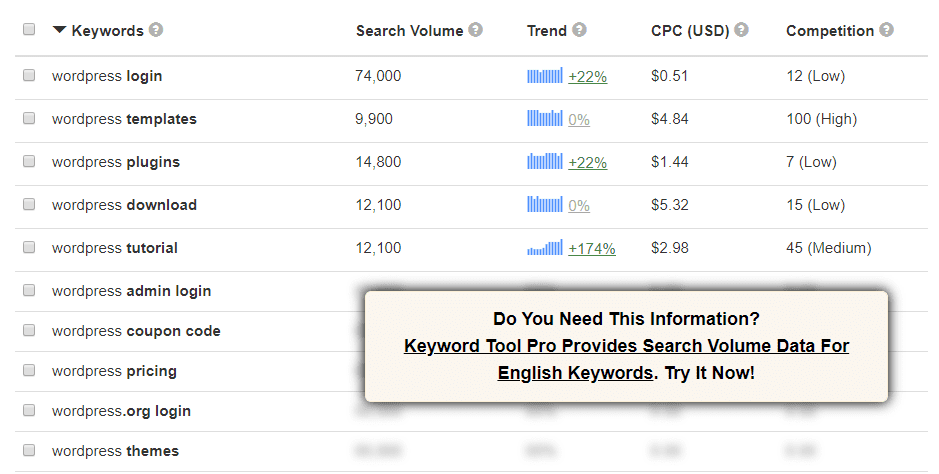The image size is (939, 474).
Task: Click the wordpress tutorial trend sparkline
Action: (x=545, y=248)
